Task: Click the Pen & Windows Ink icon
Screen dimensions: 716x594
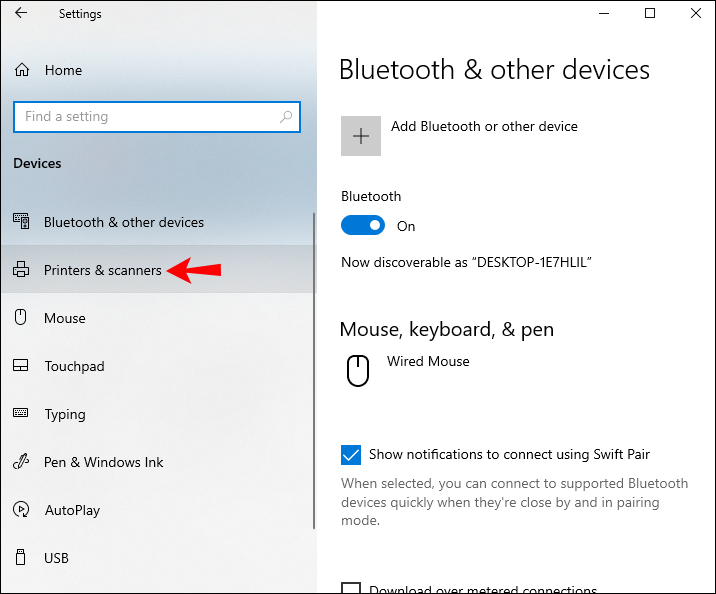Action: tap(21, 462)
